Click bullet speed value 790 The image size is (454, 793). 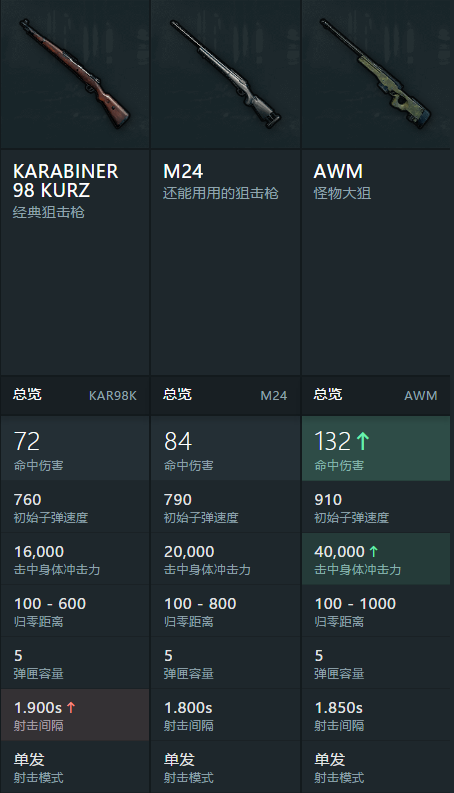[x=178, y=500]
